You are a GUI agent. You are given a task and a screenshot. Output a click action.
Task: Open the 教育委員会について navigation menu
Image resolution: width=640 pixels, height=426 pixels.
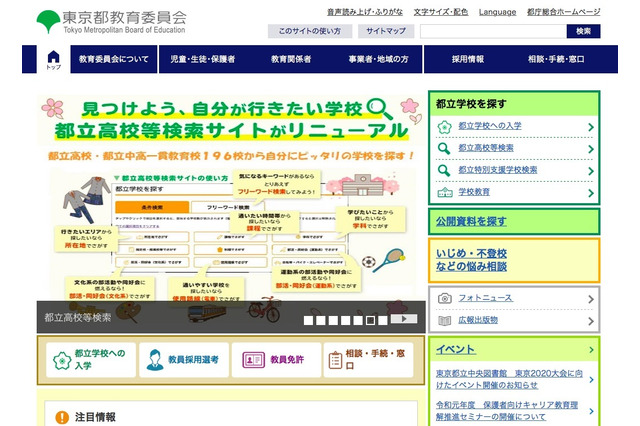(113, 60)
